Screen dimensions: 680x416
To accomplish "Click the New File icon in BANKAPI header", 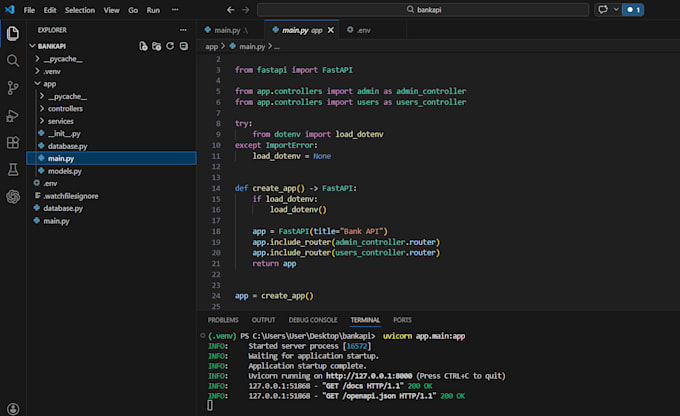I will point(143,46).
